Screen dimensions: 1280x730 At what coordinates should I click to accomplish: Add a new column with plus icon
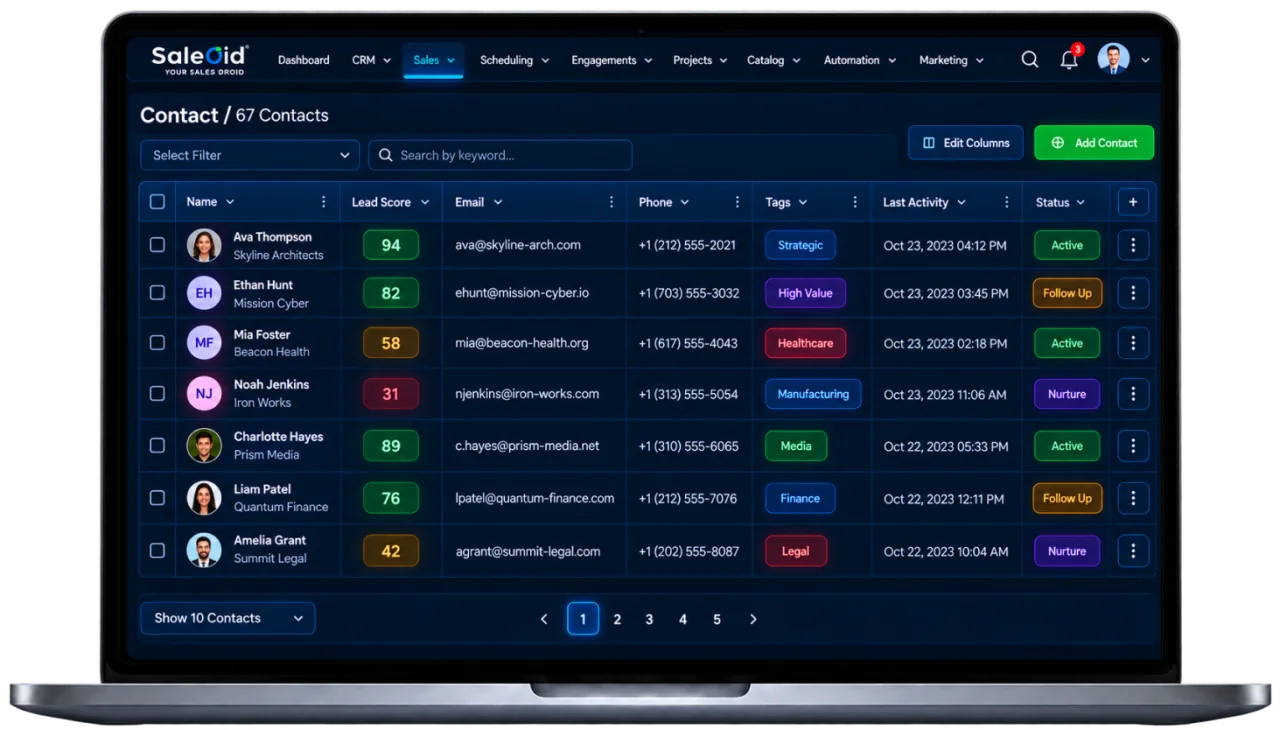coord(1133,202)
